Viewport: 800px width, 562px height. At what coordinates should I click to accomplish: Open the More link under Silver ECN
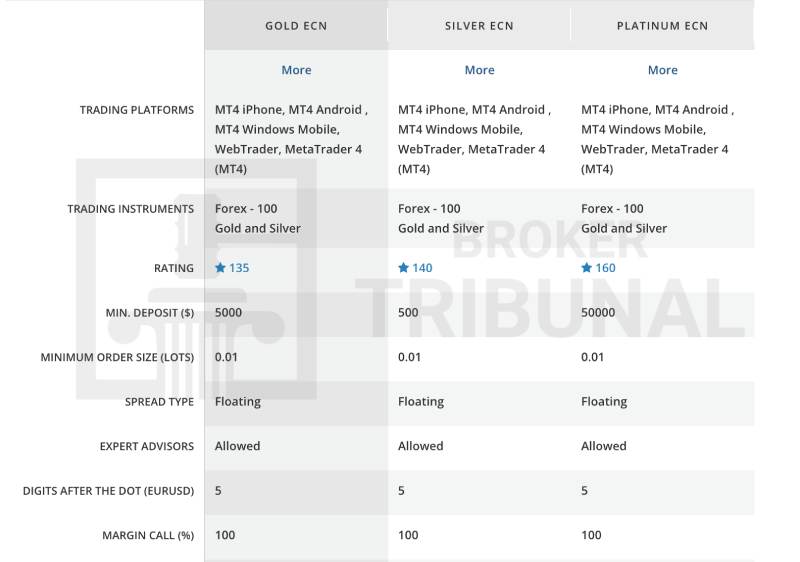click(x=479, y=70)
